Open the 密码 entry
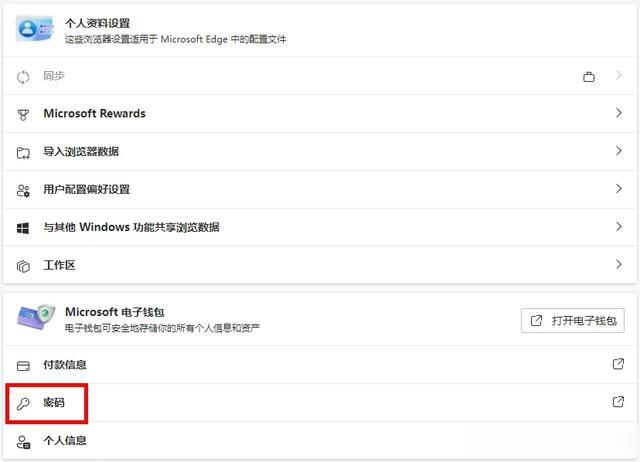The width and height of the screenshot is (640, 462). click(320, 402)
